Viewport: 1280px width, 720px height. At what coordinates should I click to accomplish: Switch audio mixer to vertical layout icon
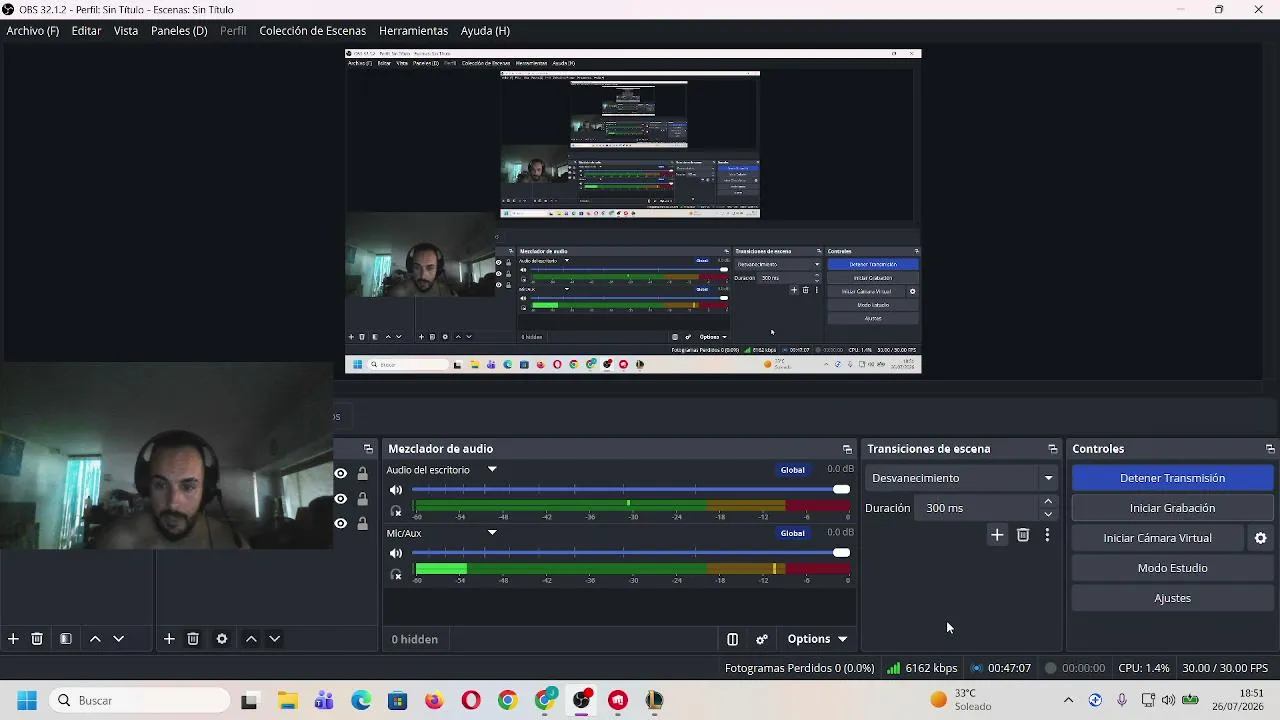(x=732, y=639)
